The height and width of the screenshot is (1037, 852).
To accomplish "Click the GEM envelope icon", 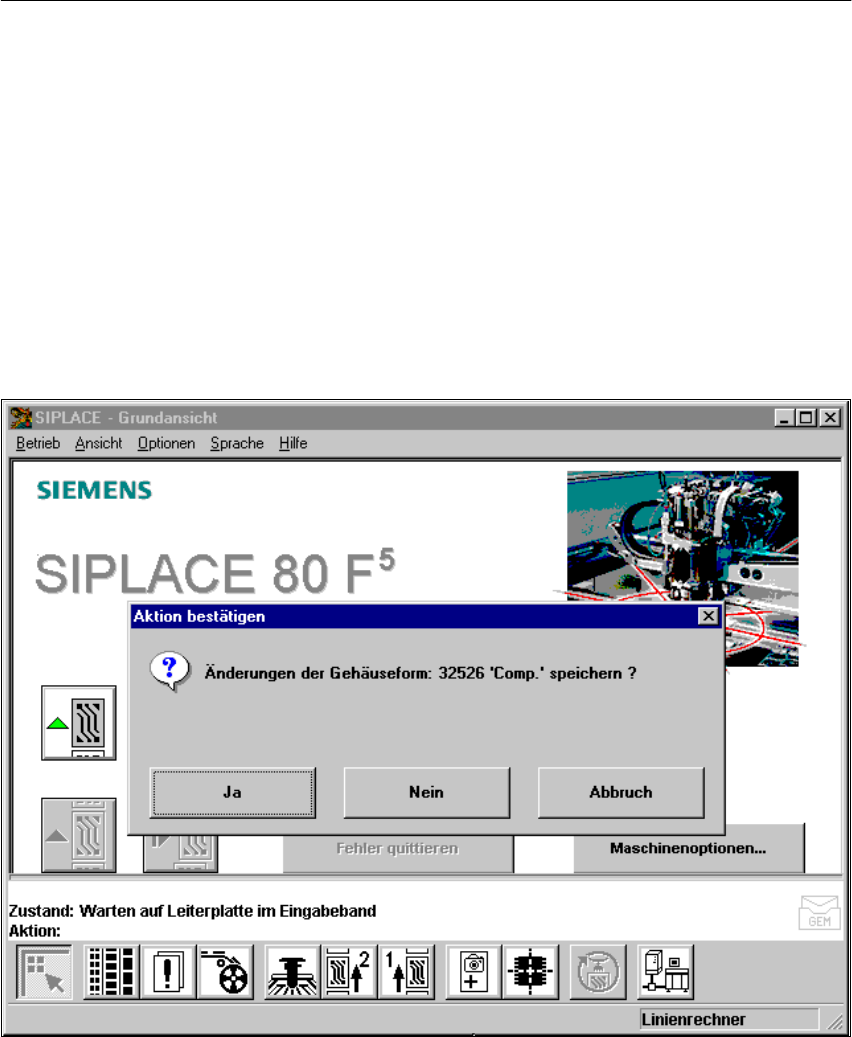I will pos(819,913).
